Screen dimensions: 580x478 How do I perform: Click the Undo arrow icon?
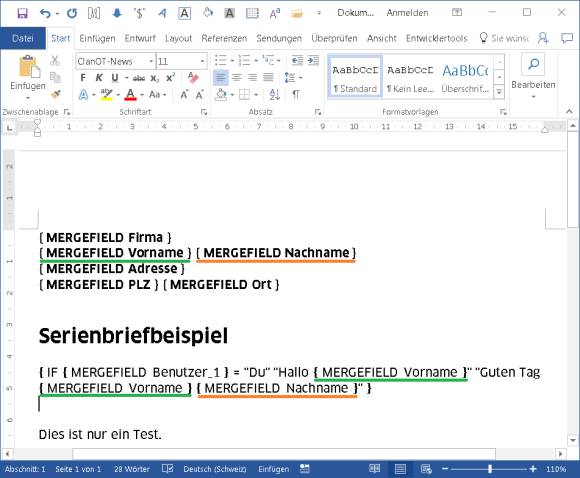(45, 13)
